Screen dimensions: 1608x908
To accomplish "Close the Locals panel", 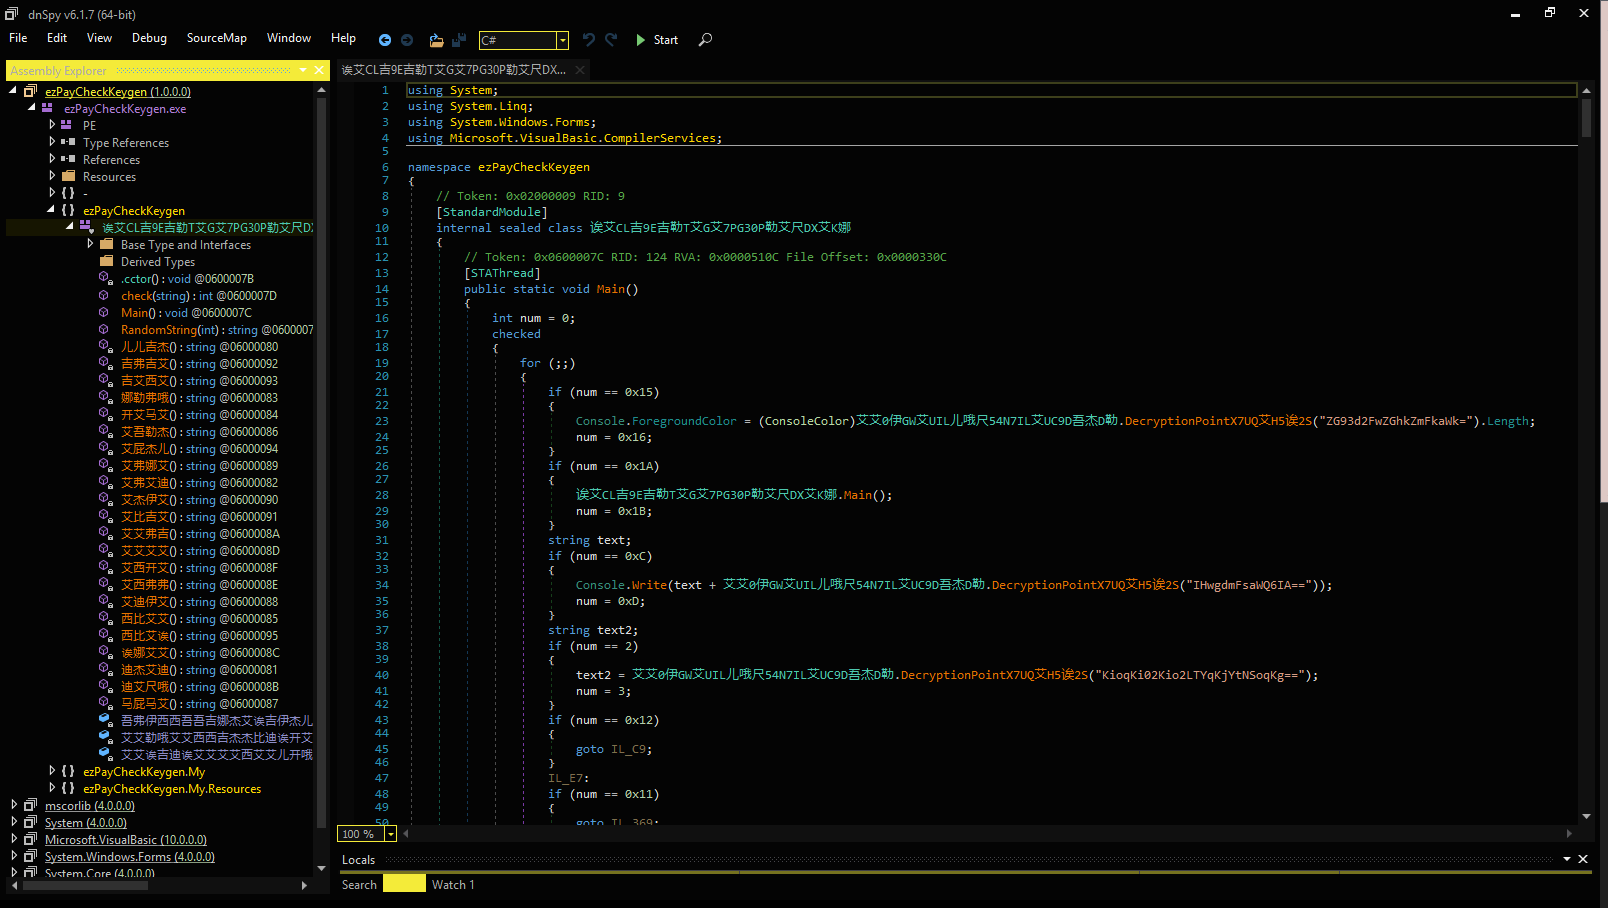I will pyautogui.click(x=1583, y=859).
